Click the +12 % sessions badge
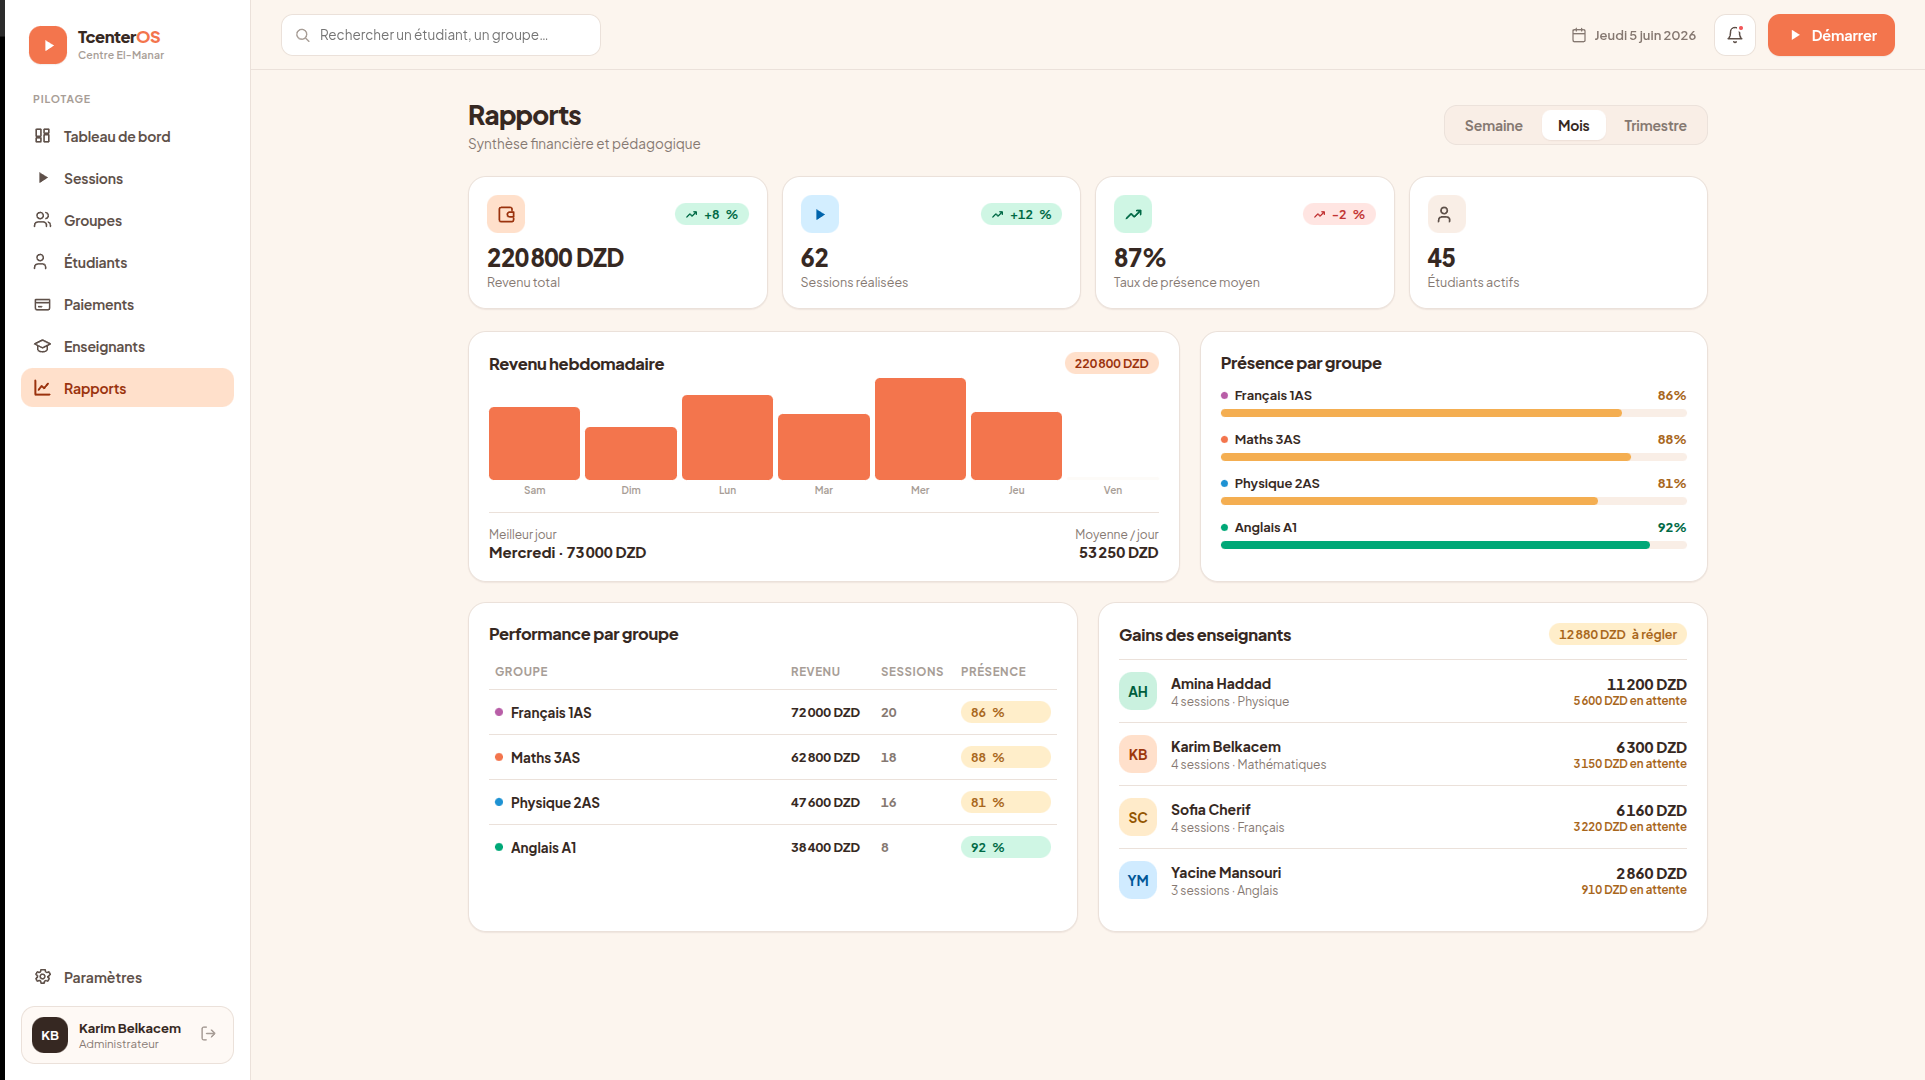 click(1021, 214)
